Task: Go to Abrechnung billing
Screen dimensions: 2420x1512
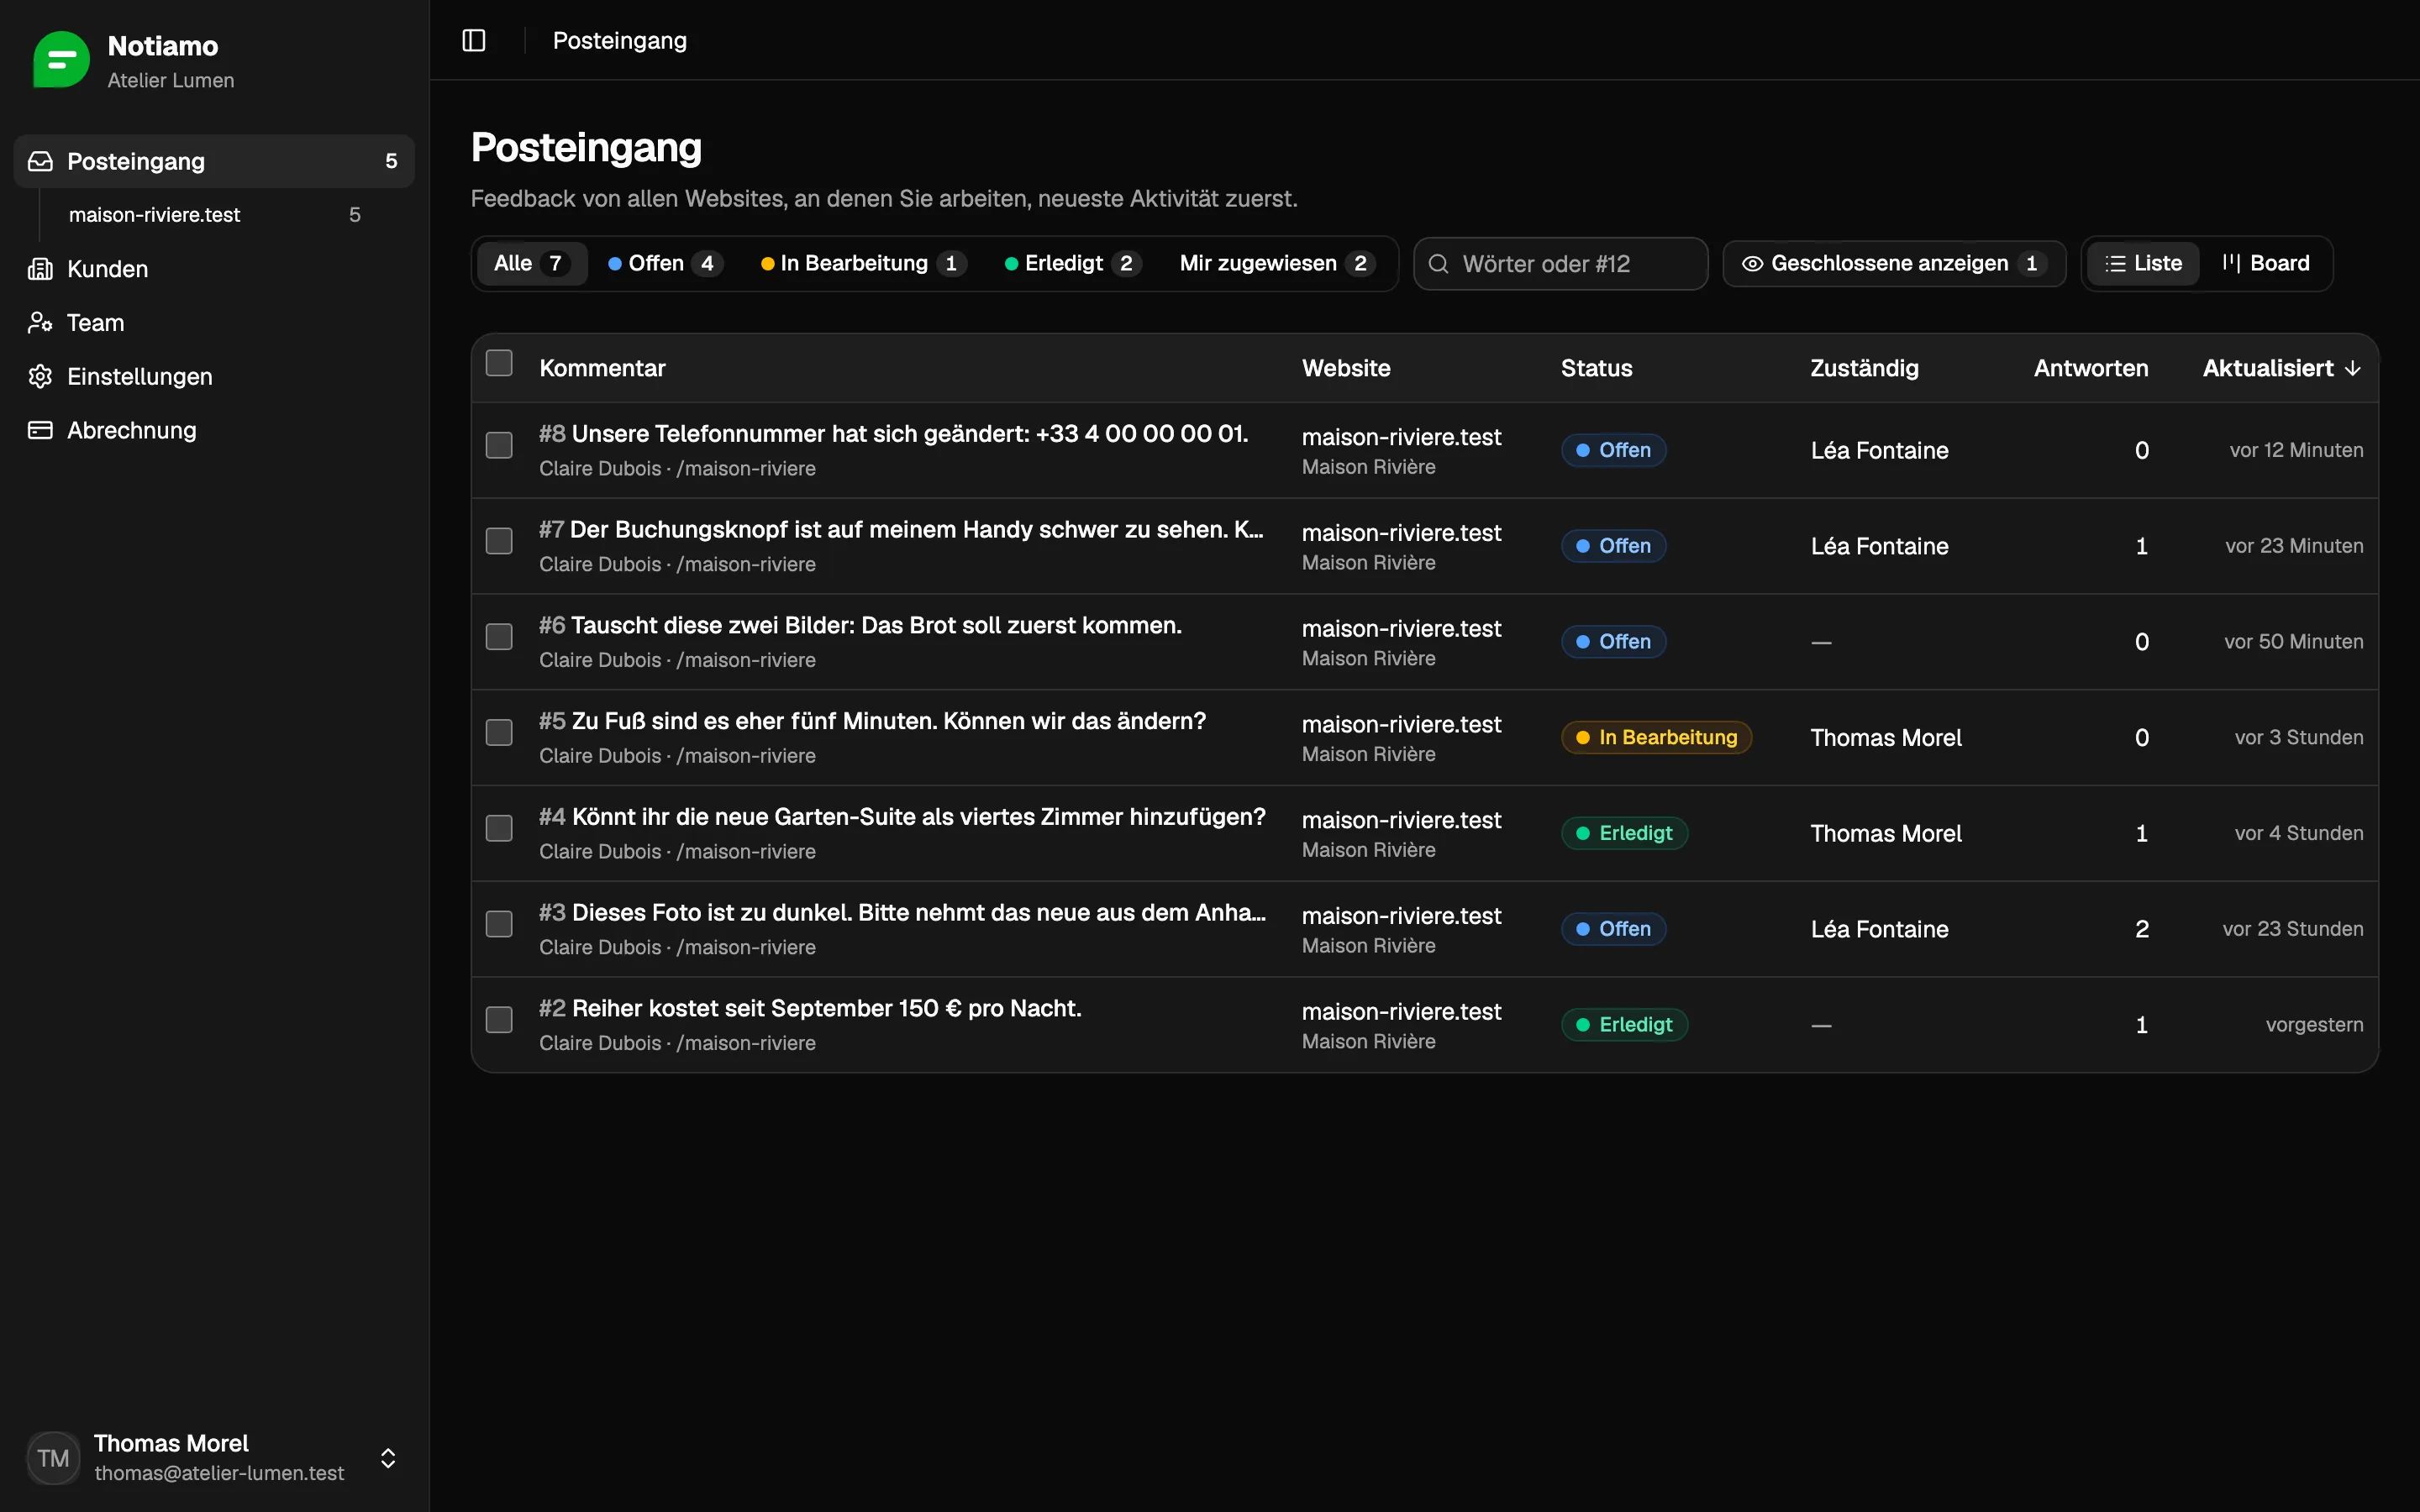Action: click(x=214, y=430)
